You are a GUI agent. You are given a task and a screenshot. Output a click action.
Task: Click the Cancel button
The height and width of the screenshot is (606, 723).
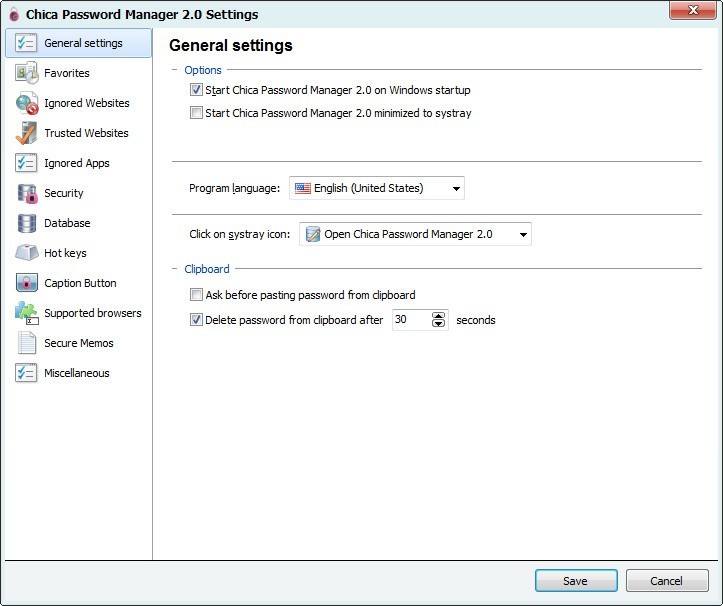click(667, 581)
